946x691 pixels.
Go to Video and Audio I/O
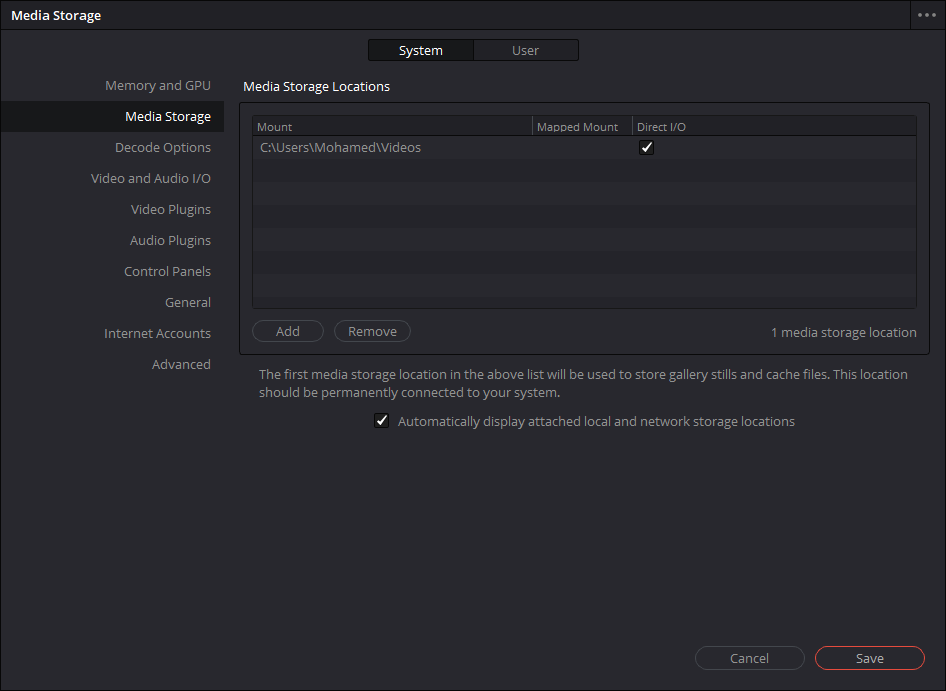point(151,179)
